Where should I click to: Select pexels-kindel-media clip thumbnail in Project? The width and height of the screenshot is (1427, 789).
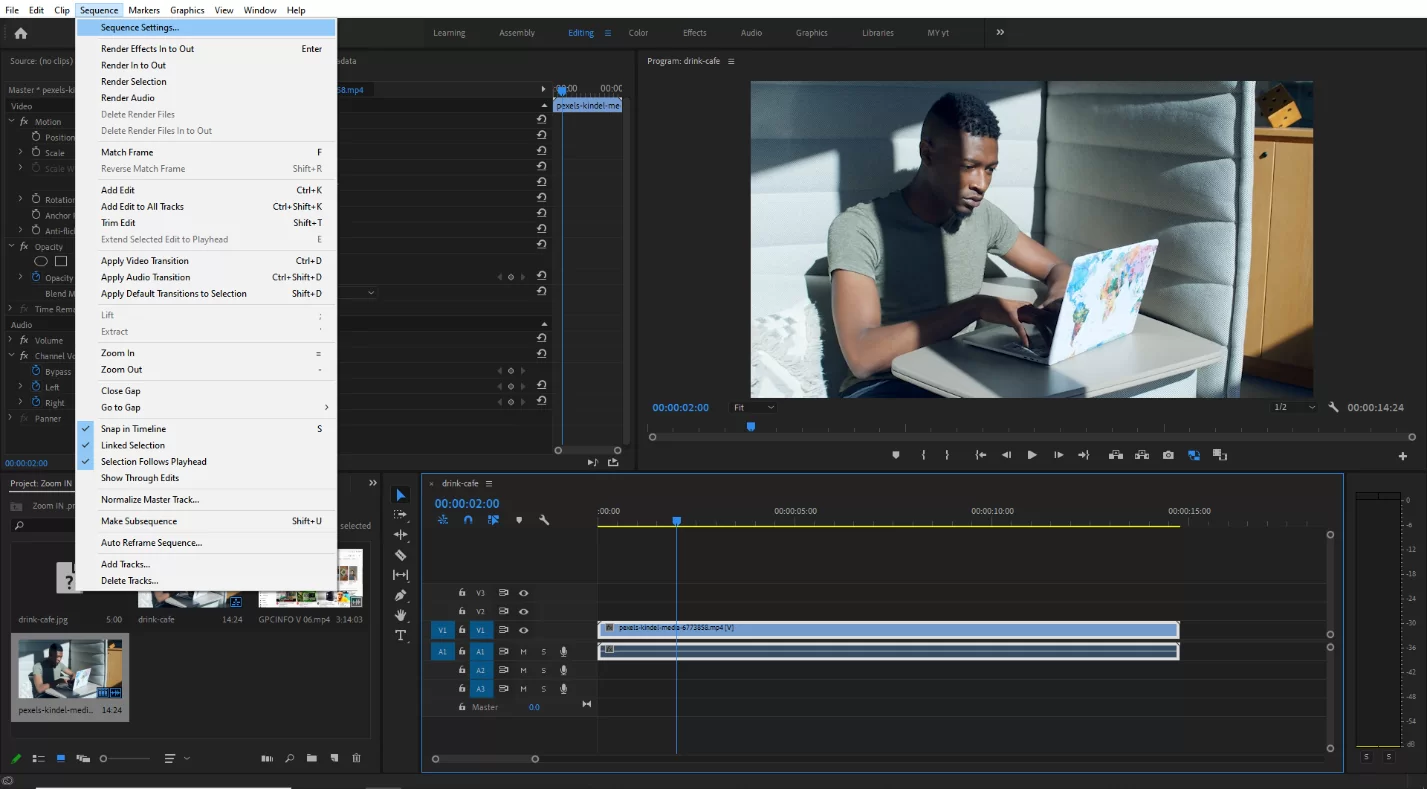click(x=69, y=669)
